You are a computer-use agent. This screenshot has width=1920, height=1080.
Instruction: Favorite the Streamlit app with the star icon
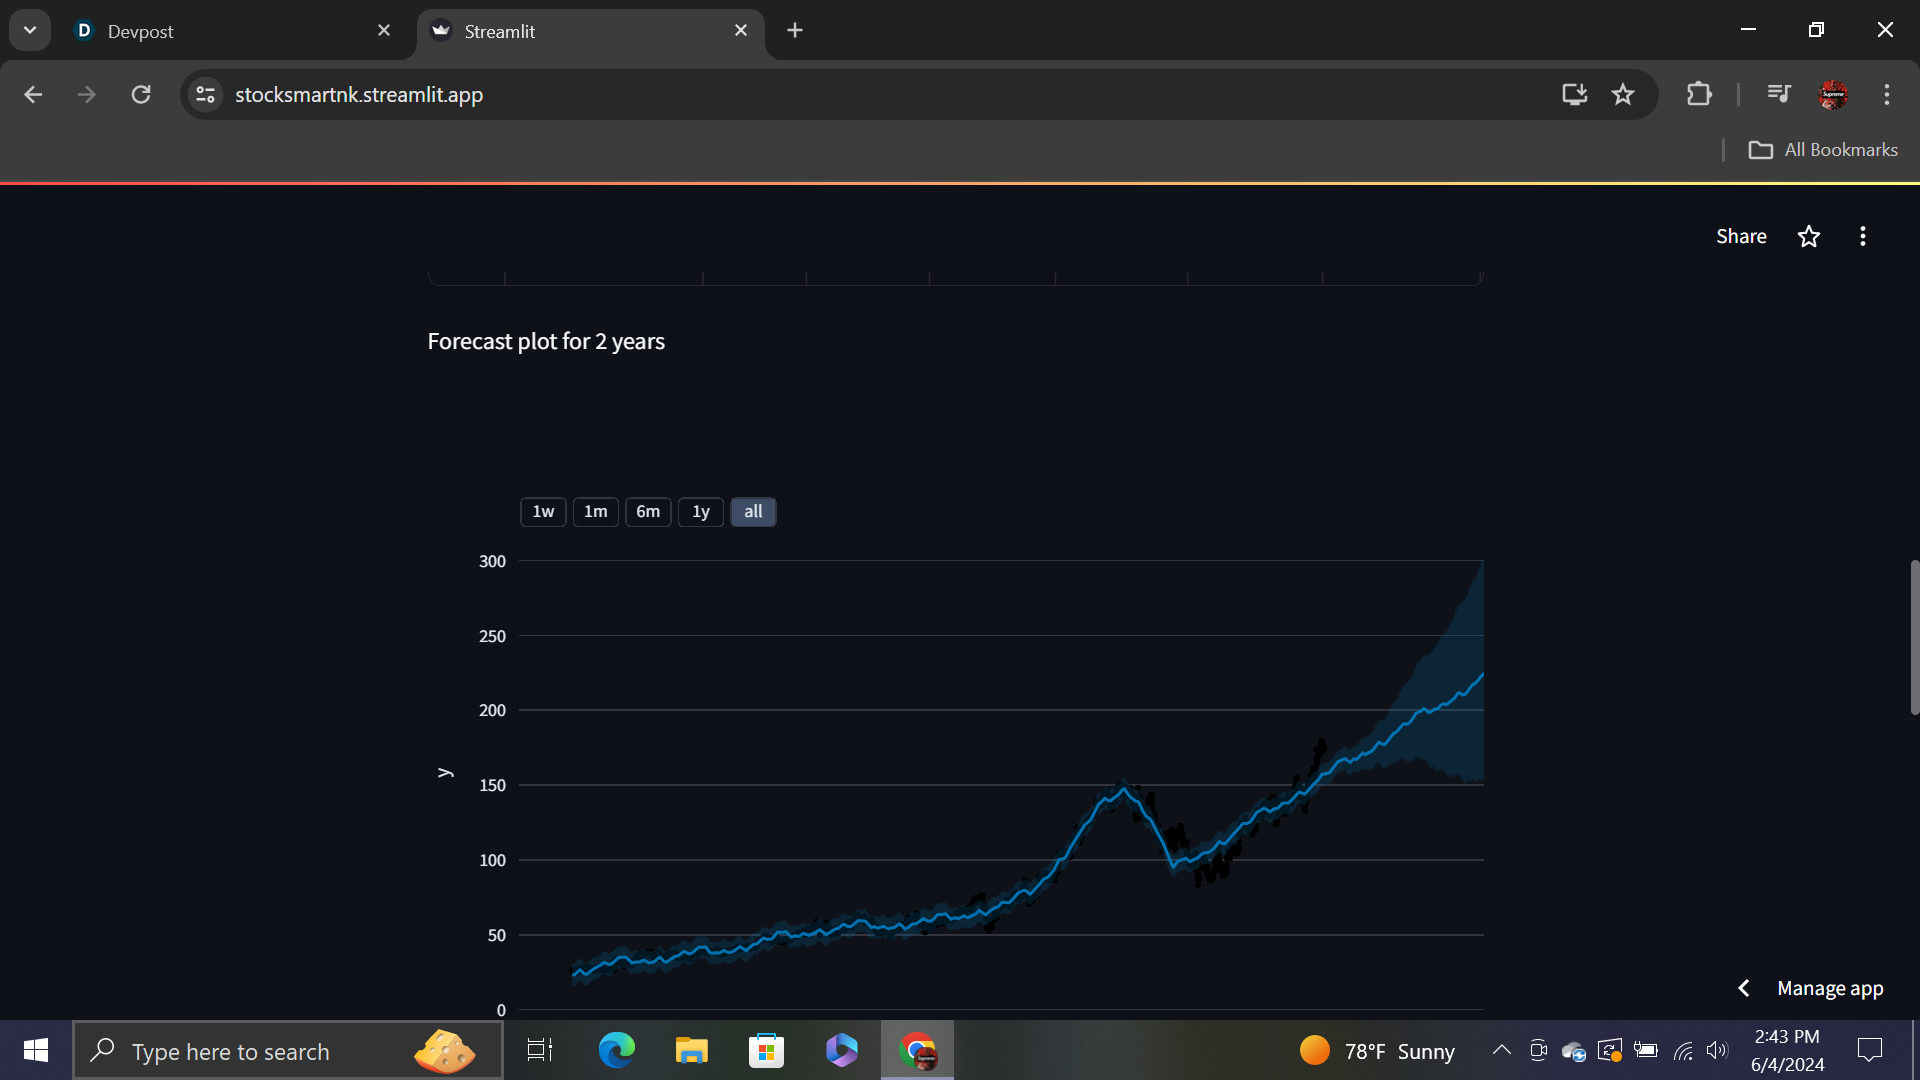pos(1809,237)
